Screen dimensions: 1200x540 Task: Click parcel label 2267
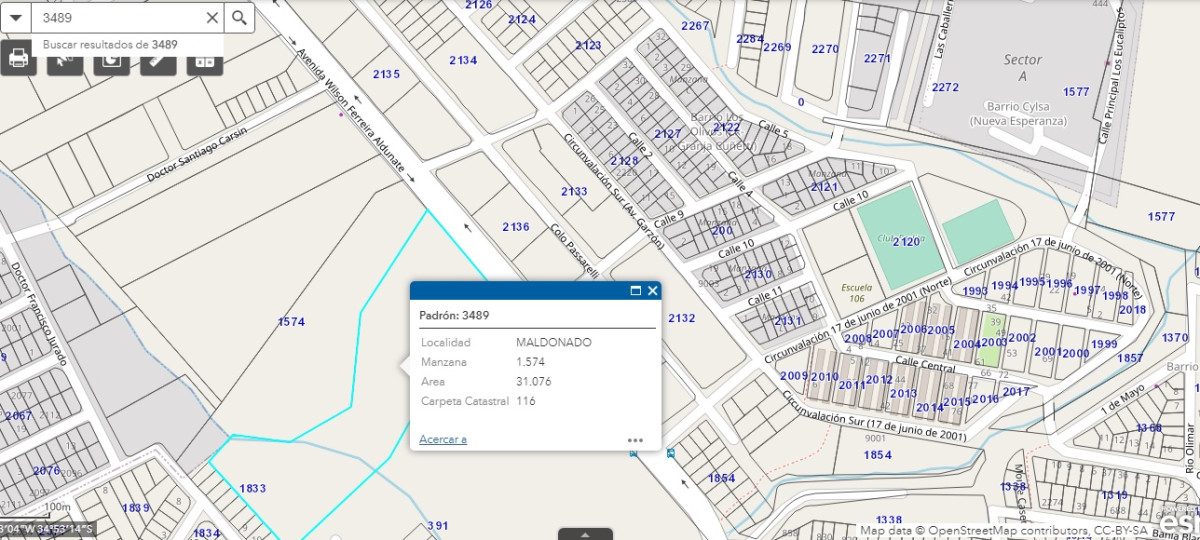(x=694, y=25)
